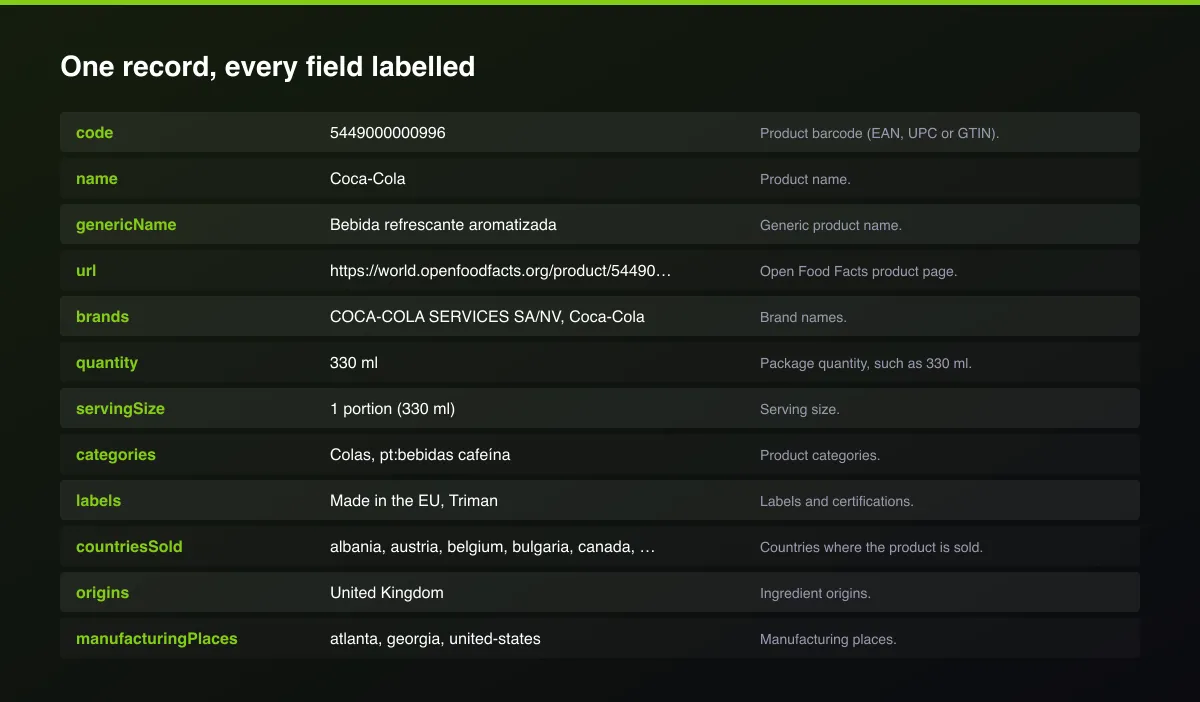
Task: Click the value "Colas, pt:bebidas cafeína"
Action: (x=420, y=455)
